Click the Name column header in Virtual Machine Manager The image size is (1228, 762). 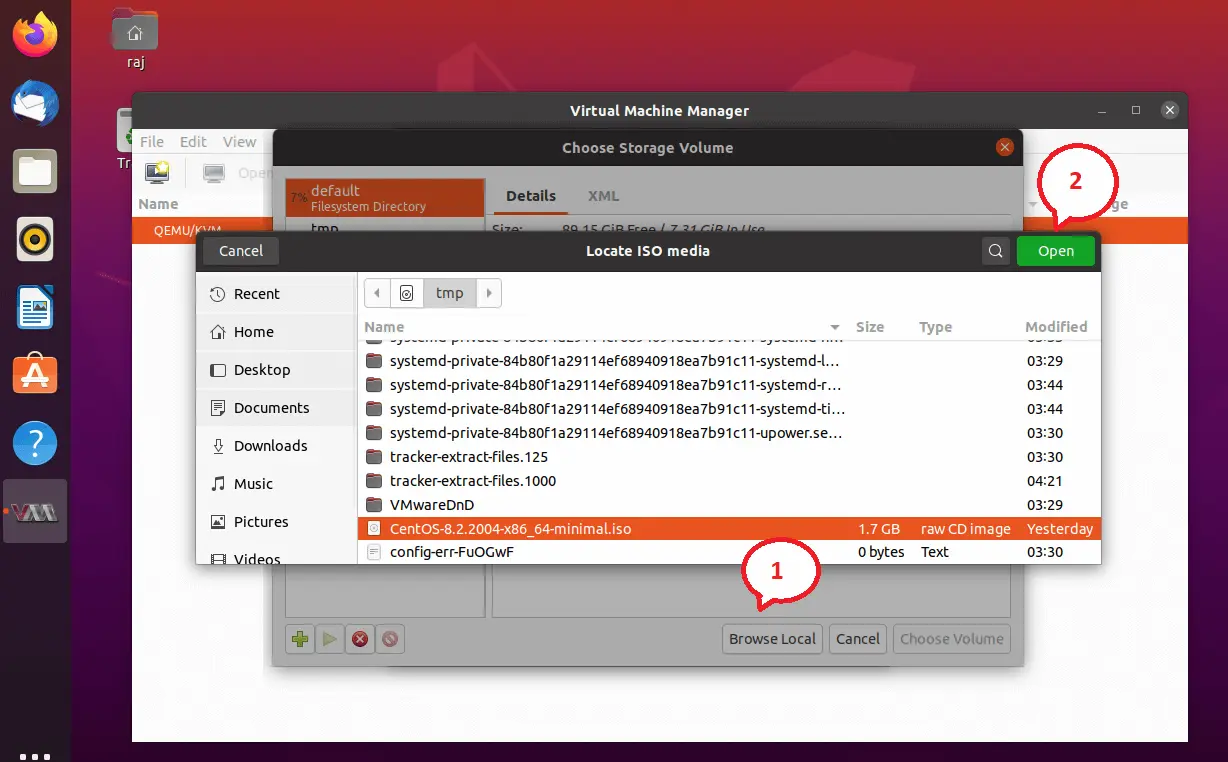point(158,204)
